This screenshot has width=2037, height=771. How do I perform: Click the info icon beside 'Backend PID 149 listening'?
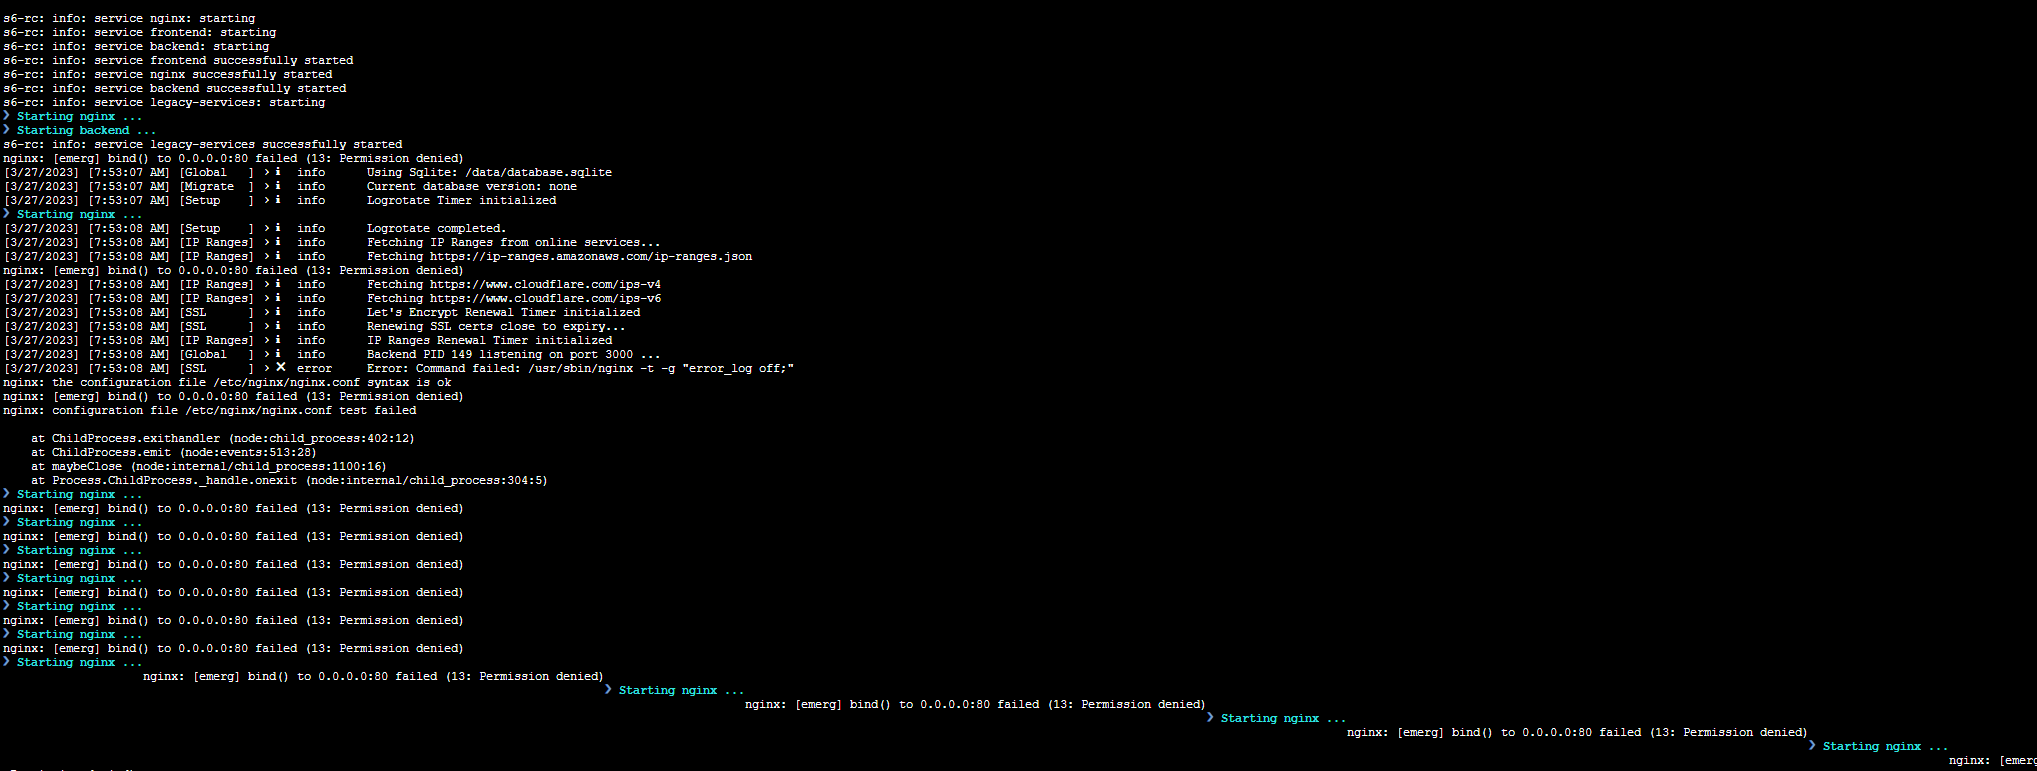(278, 354)
